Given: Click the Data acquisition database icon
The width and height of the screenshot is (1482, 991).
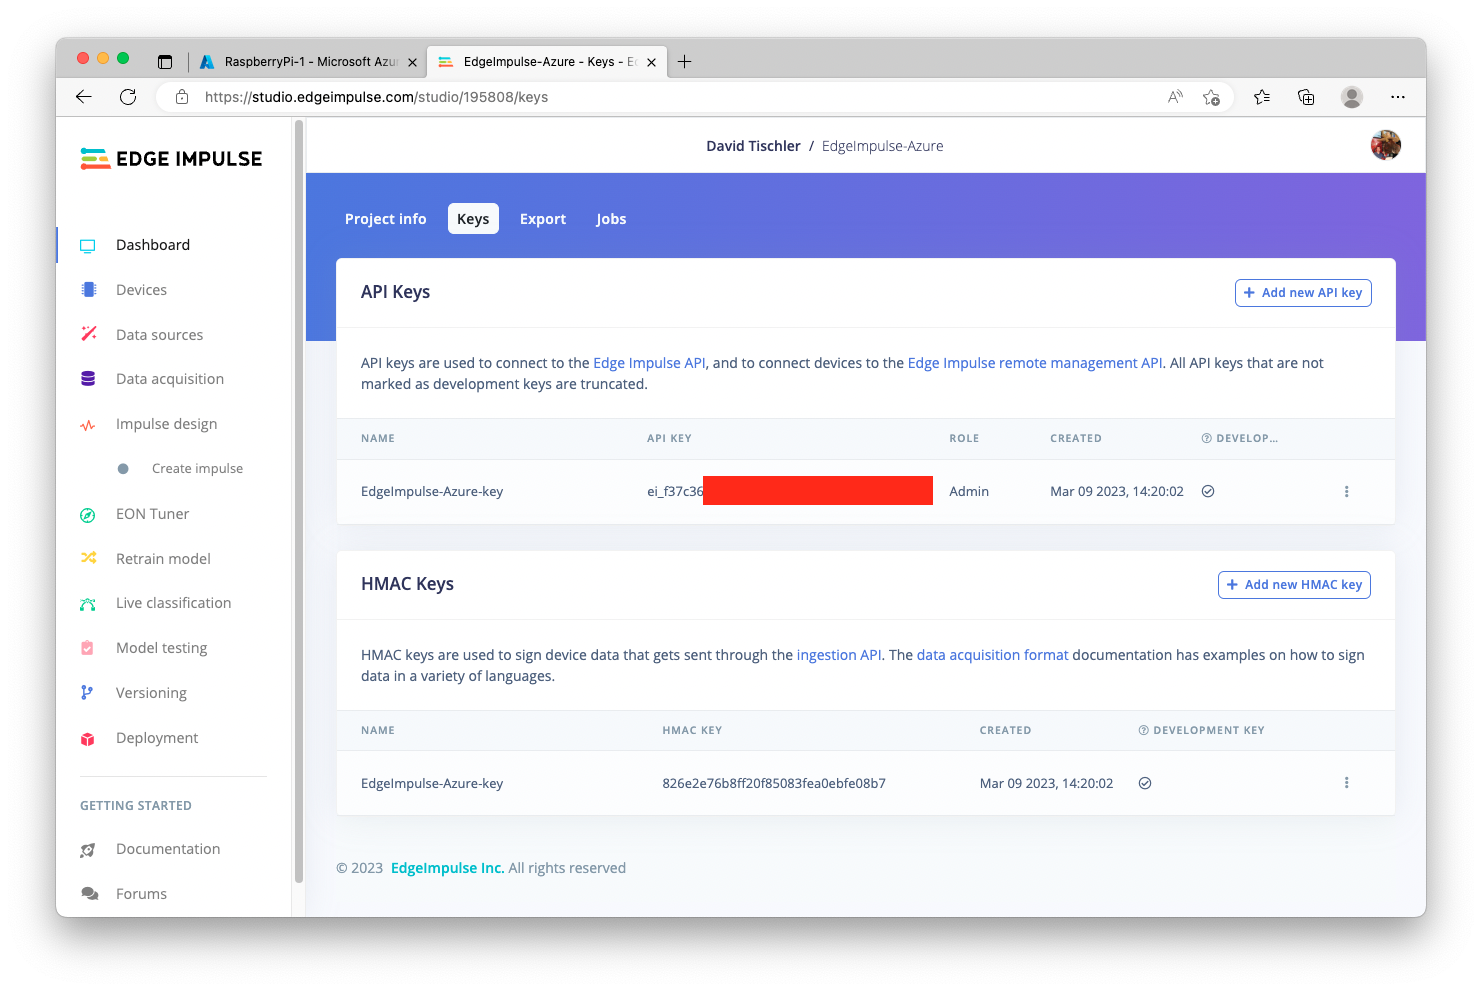Looking at the screenshot, I should tap(88, 379).
